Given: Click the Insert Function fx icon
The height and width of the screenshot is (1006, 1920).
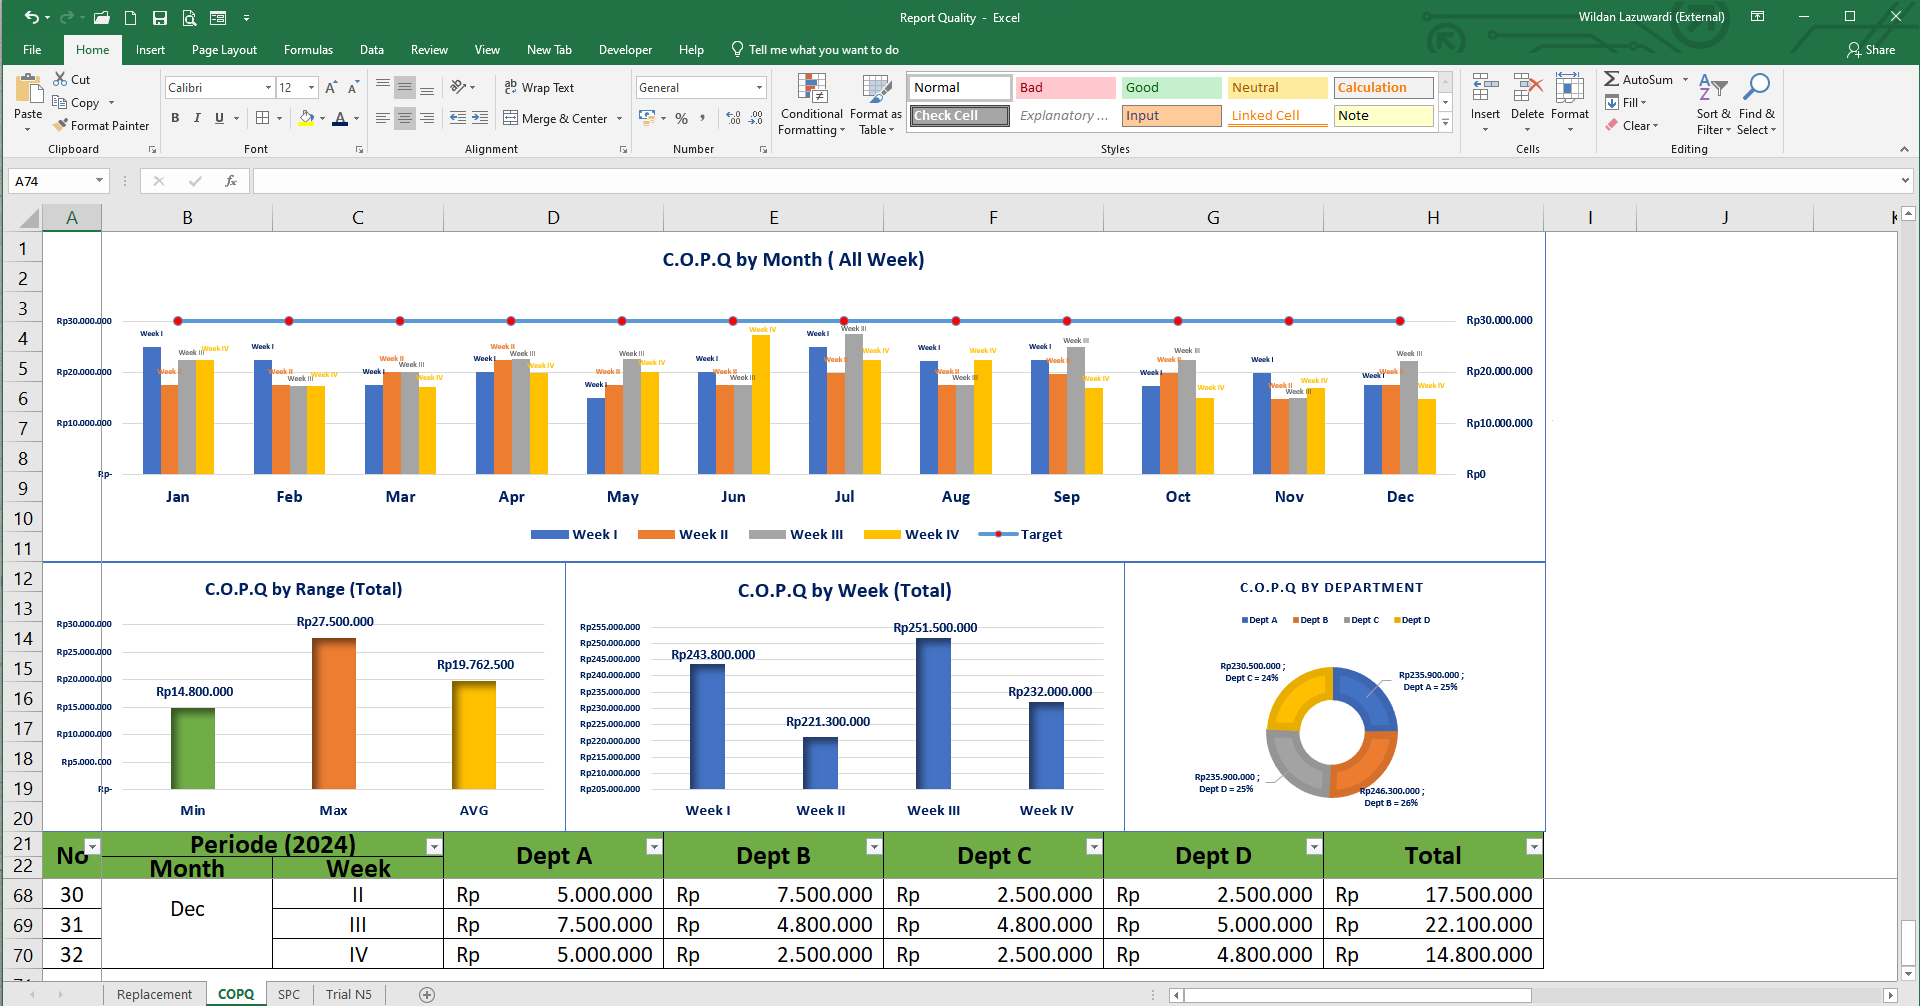Looking at the screenshot, I should click(231, 181).
